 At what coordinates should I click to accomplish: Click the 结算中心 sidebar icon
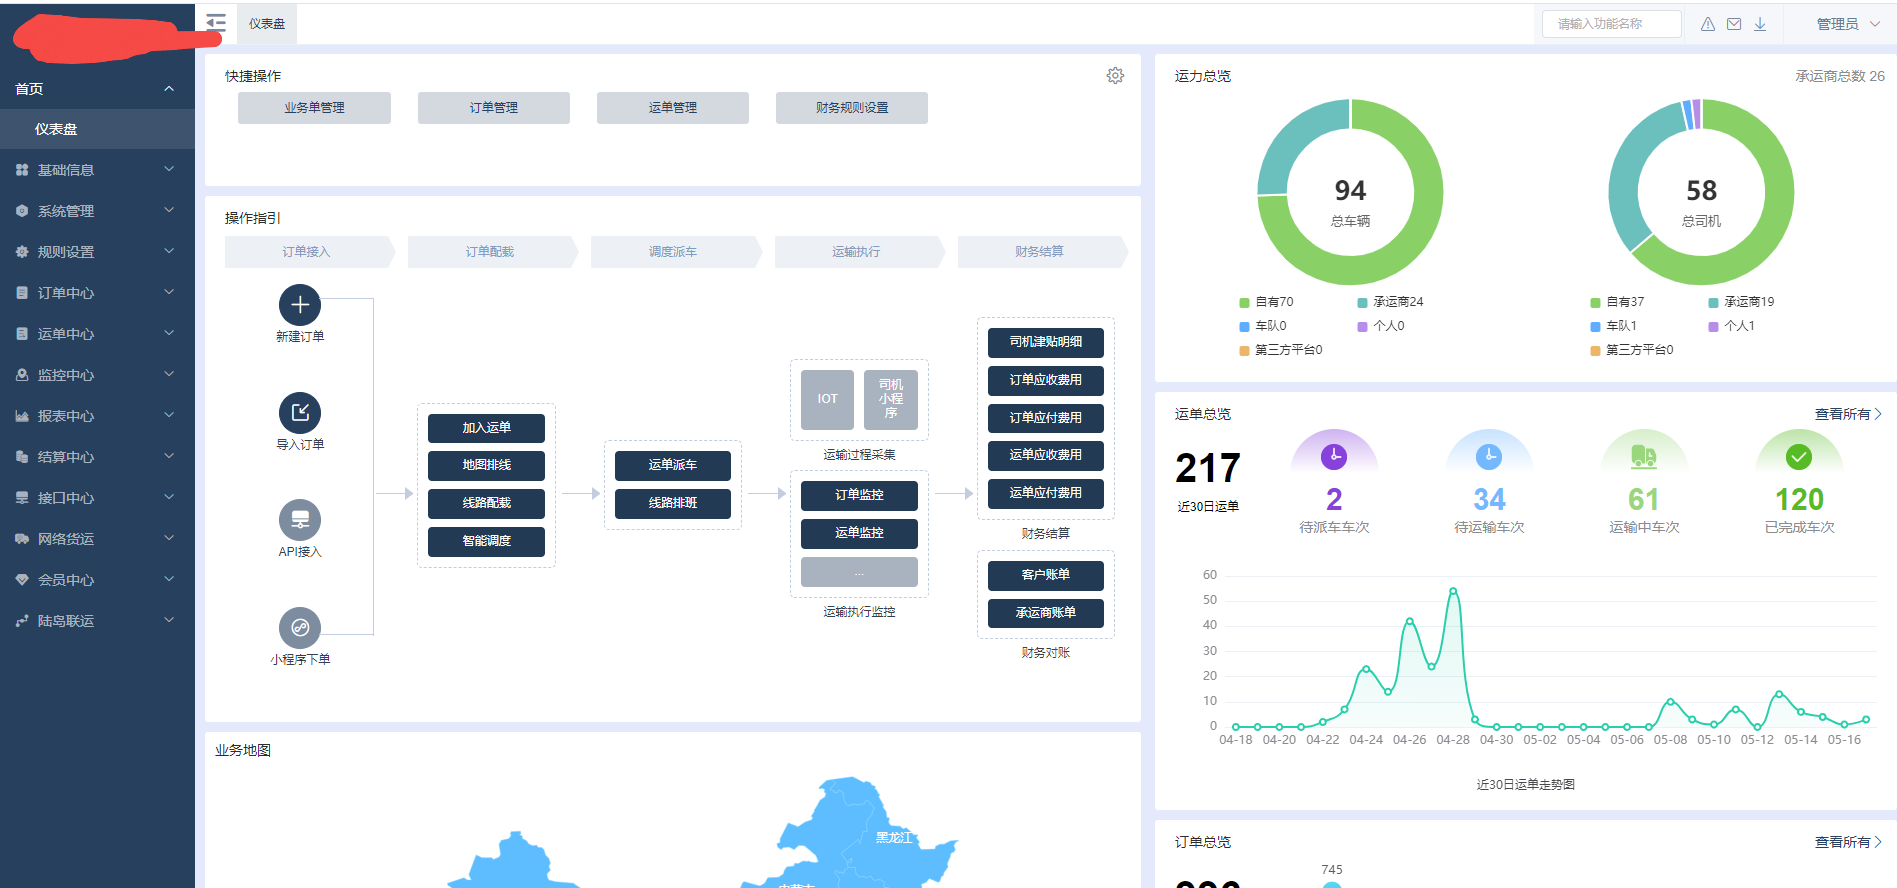coord(22,457)
